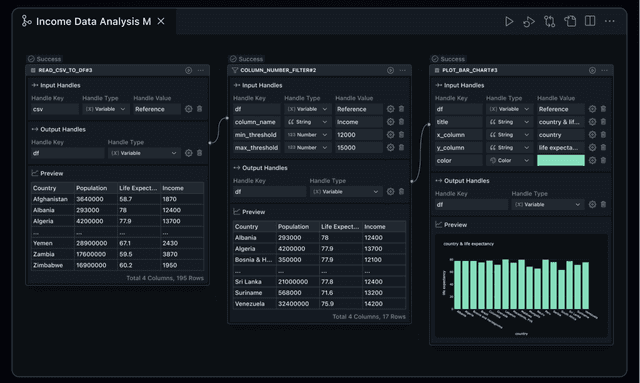640x383 pixels.
Task: Open more menu on COLUMN_NUMBER_FILTER#2 header
Action: point(402,70)
